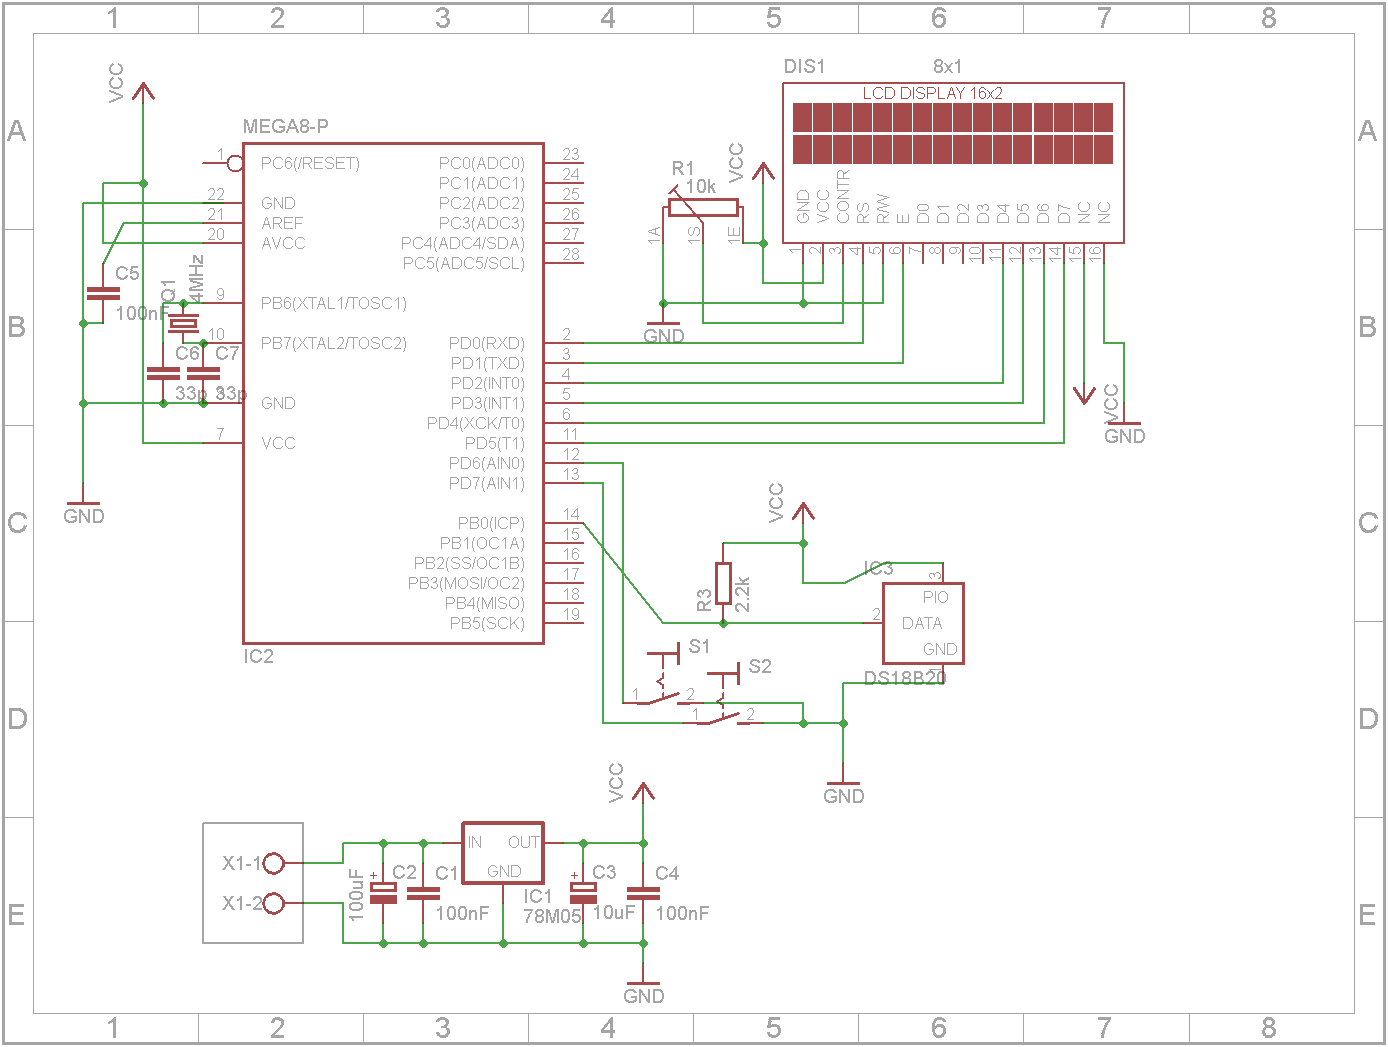The height and width of the screenshot is (1047, 1388).
Task: Click the IN pin label on the regulator
Action: pyautogui.click(x=475, y=842)
